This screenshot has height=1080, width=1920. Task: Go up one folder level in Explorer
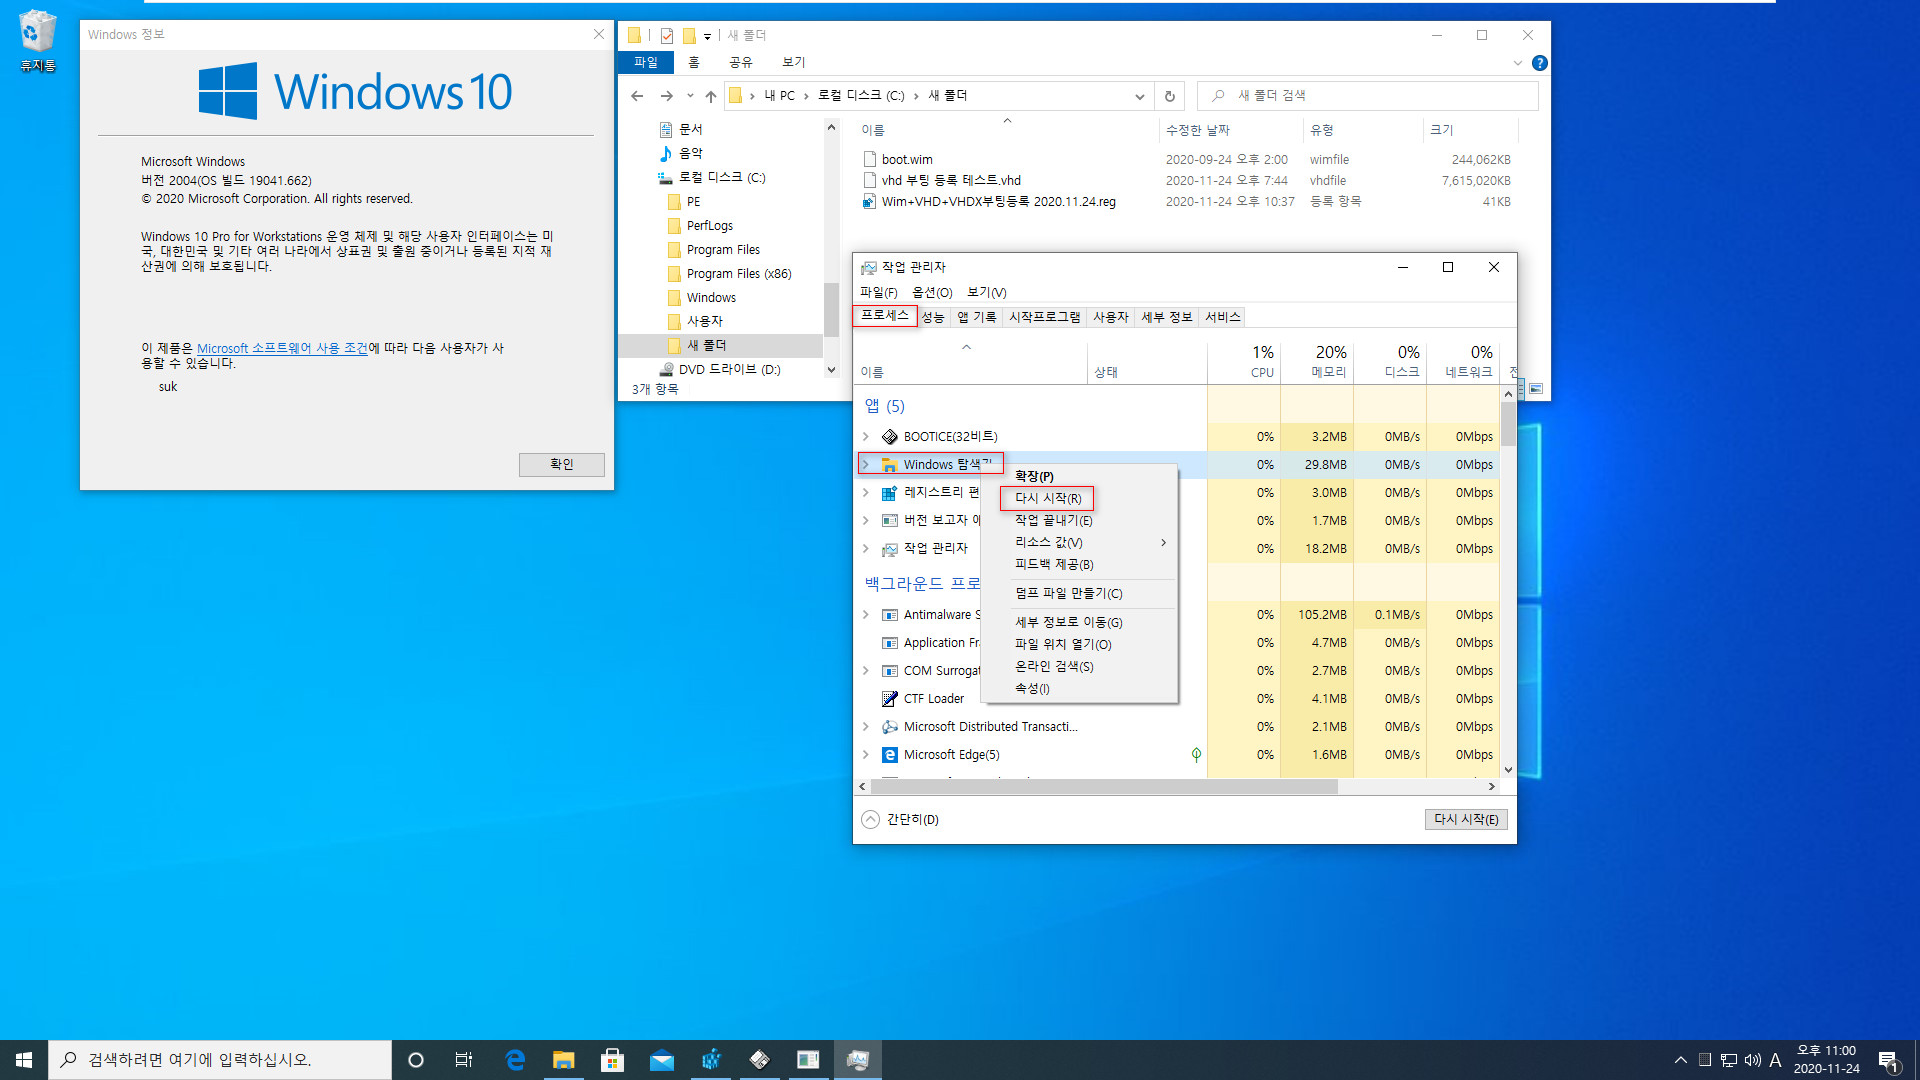pyautogui.click(x=711, y=96)
